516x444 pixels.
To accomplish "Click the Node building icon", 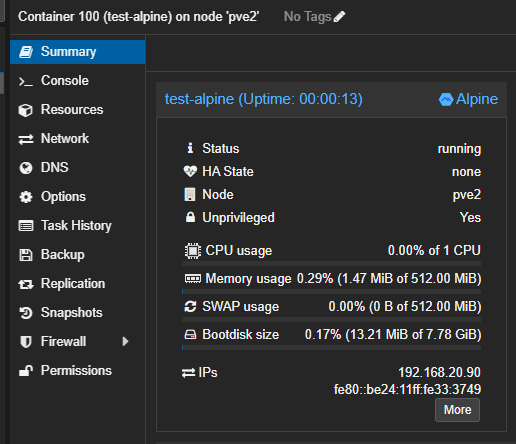I will pyautogui.click(x=190, y=194).
